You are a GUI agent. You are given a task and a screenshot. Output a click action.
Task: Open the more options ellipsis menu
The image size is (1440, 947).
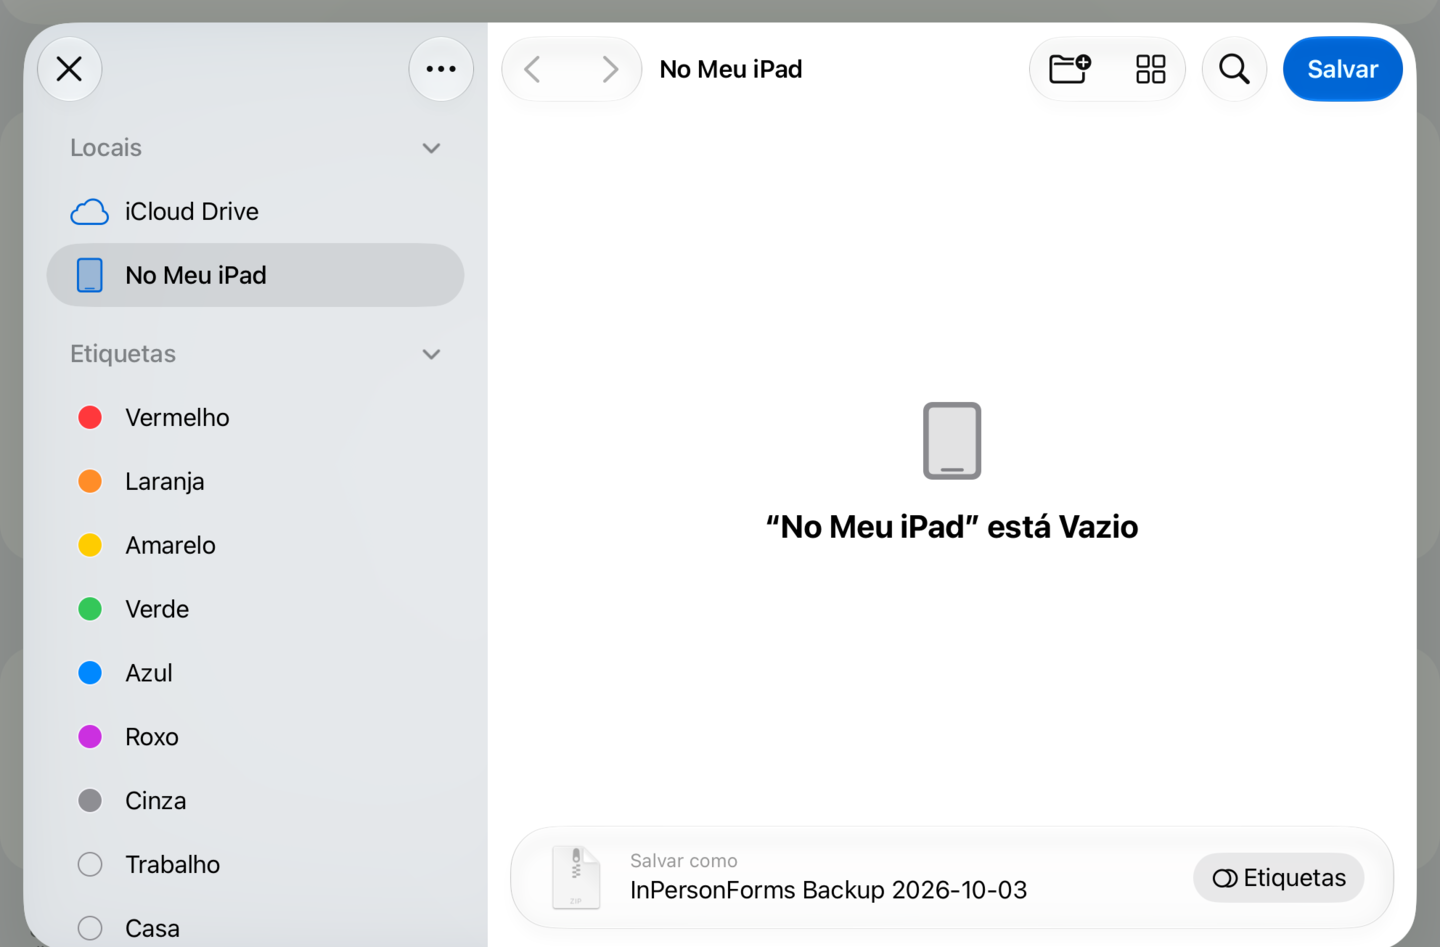(441, 69)
